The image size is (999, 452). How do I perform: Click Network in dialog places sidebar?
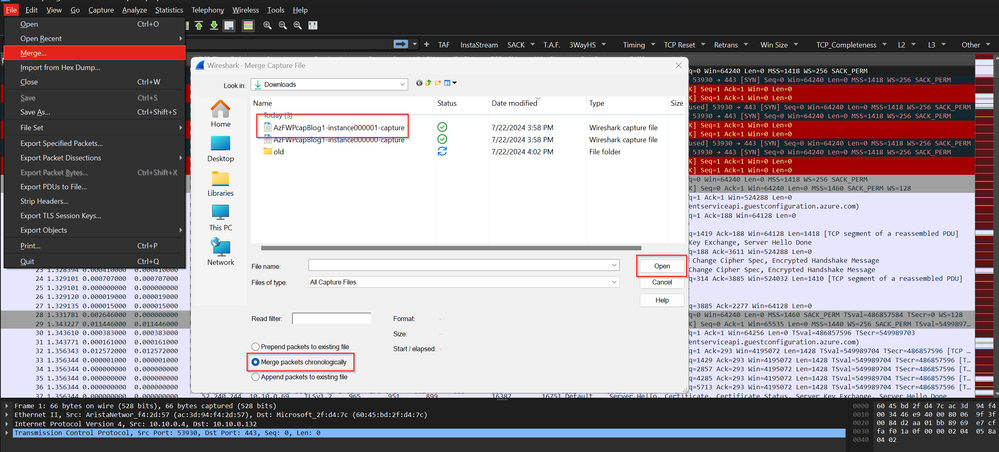pos(220,252)
